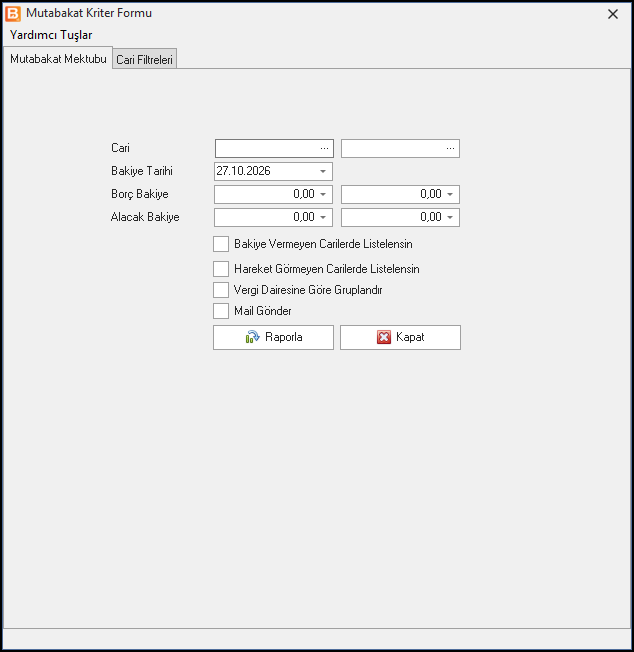Open the lookup ellipsis in the first Cari field
This screenshot has height=652, width=634.
[324, 148]
